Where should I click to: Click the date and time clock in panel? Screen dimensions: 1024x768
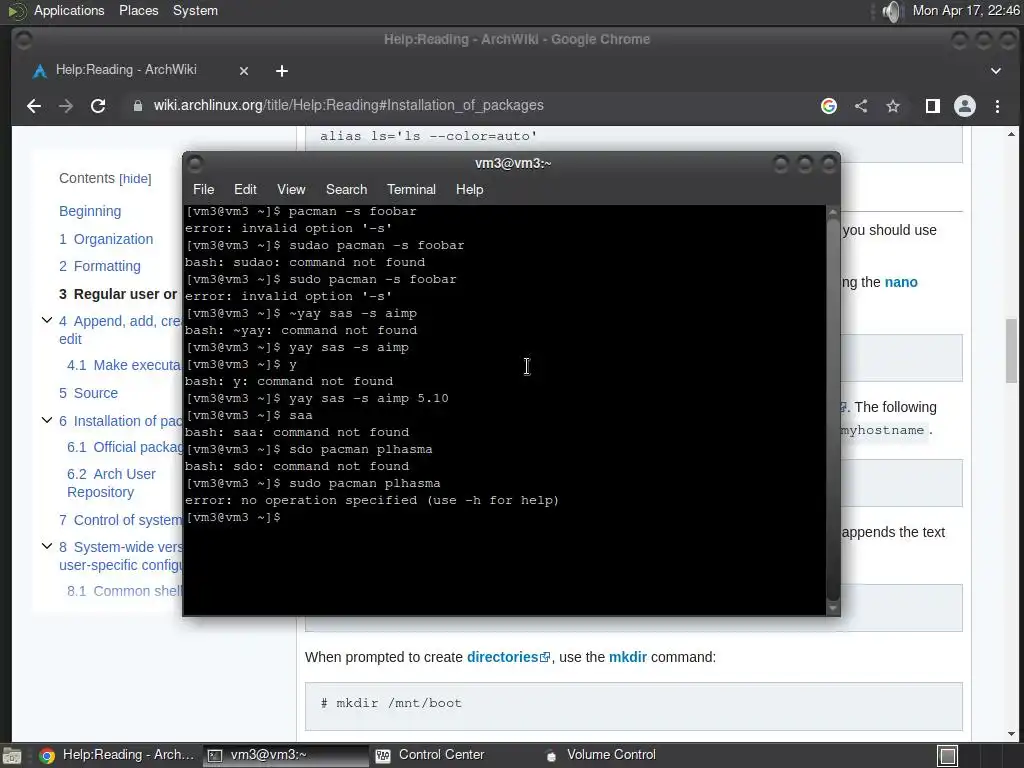click(x=966, y=10)
